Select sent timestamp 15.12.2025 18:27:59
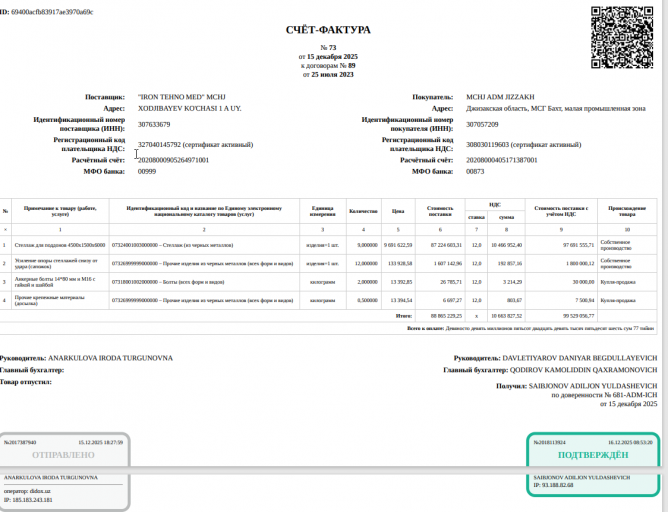The height and width of the screenshot is (512, 668). [x=101, y=443]
